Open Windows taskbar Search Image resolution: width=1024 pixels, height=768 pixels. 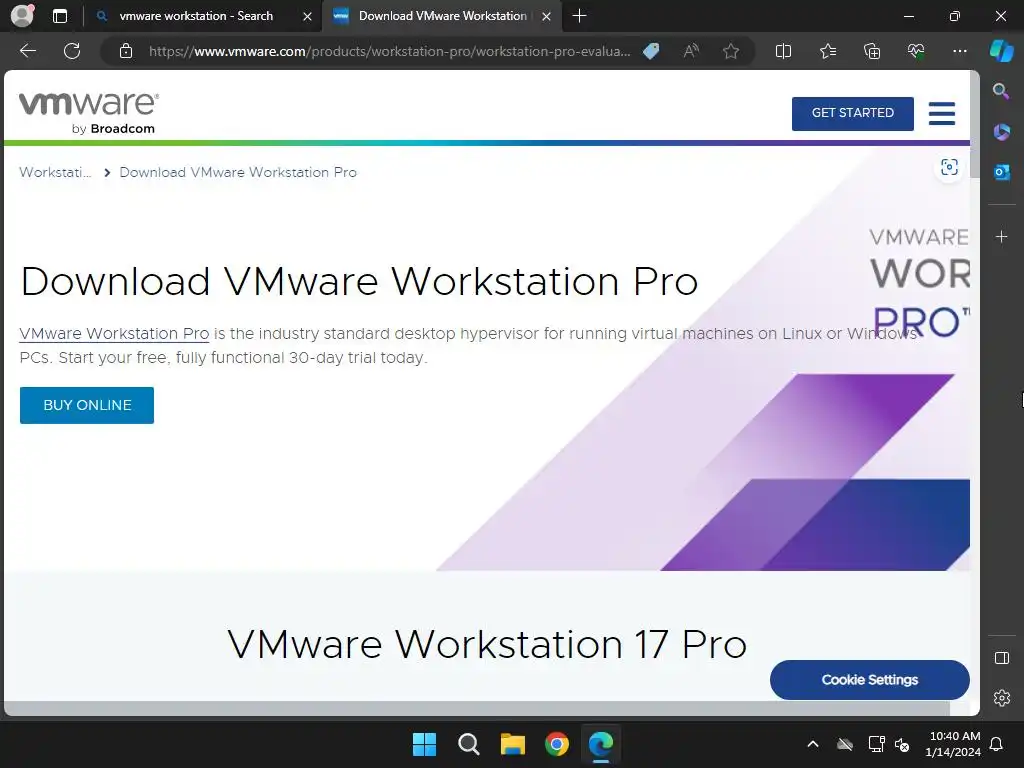pos(468,744)
